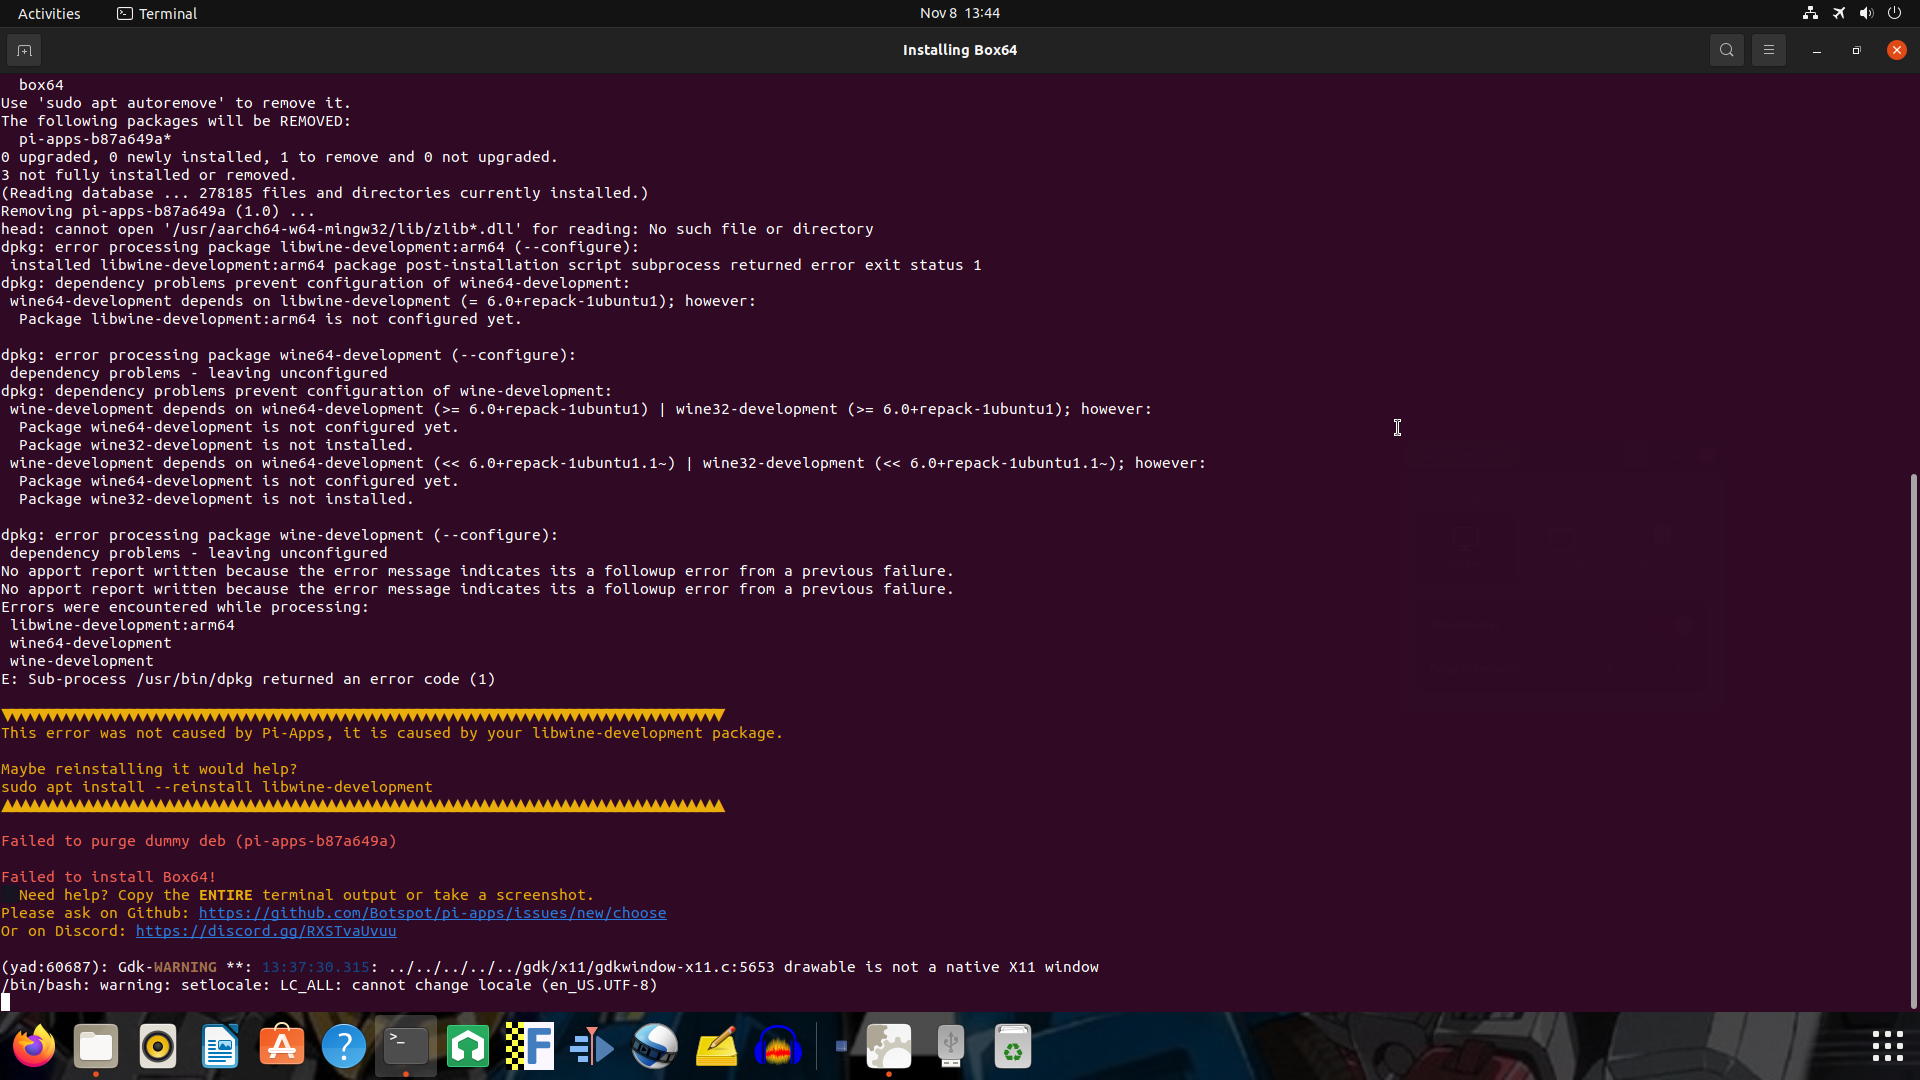The width and height of the screenshot is (1920, 1080).
Task: Follow the Pi-Apps GitHub issues link
Action: (x=433, y=913)
